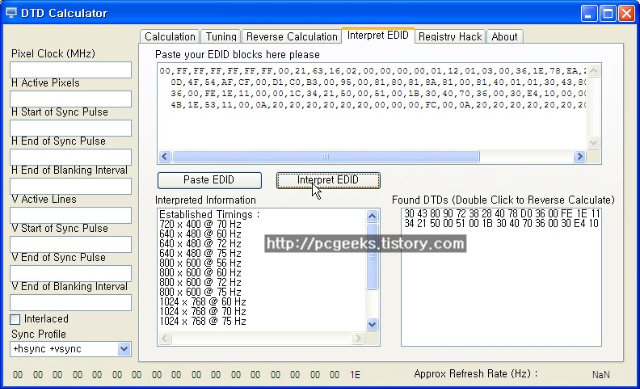The width and height of the screenshot is (640, 389).
Task: Click the Paste EDID button
Action: (209, 180)
